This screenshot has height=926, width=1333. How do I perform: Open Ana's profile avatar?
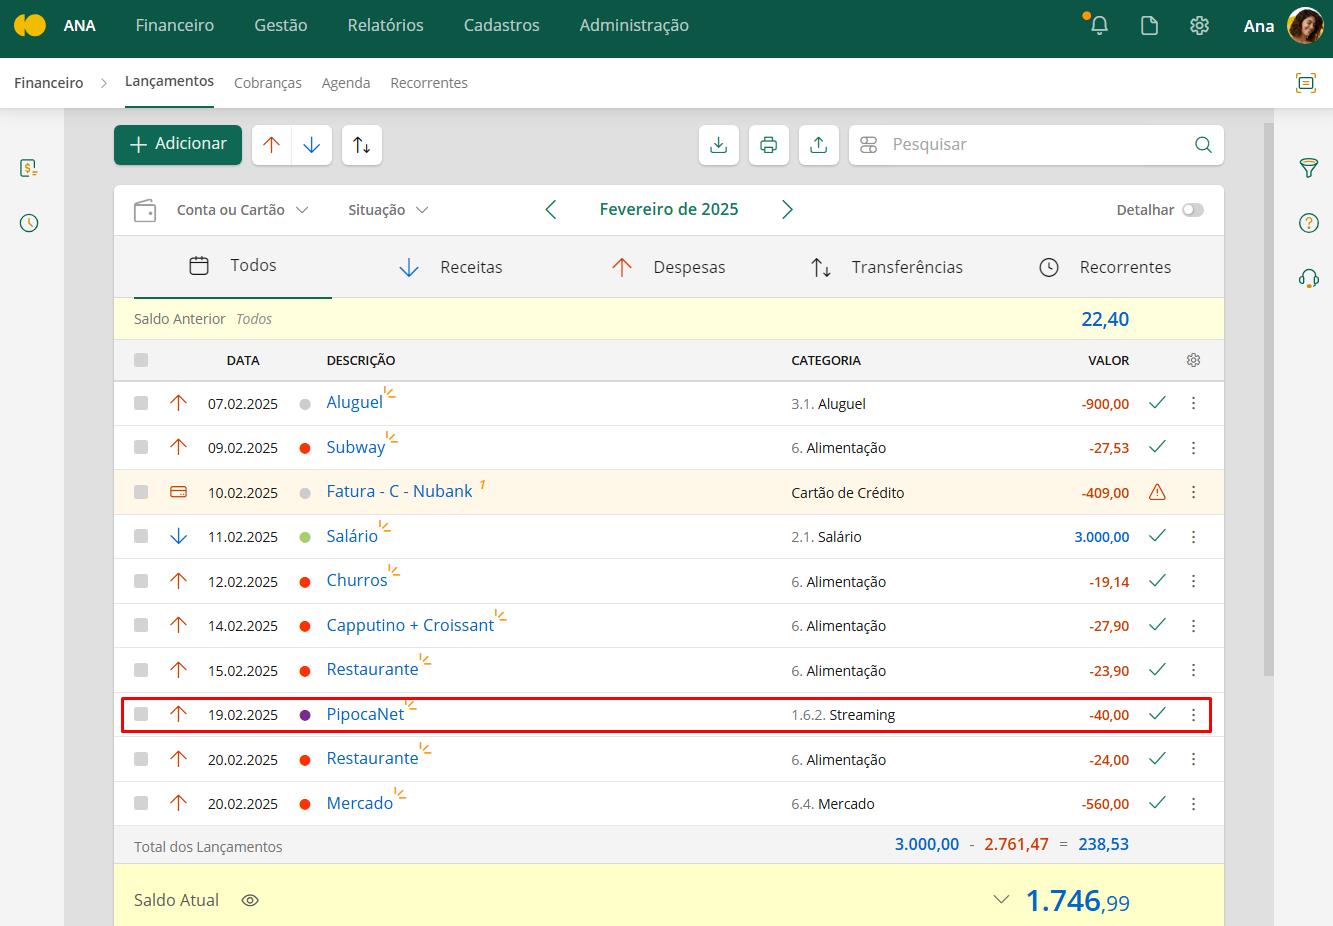coord(1305,26)
